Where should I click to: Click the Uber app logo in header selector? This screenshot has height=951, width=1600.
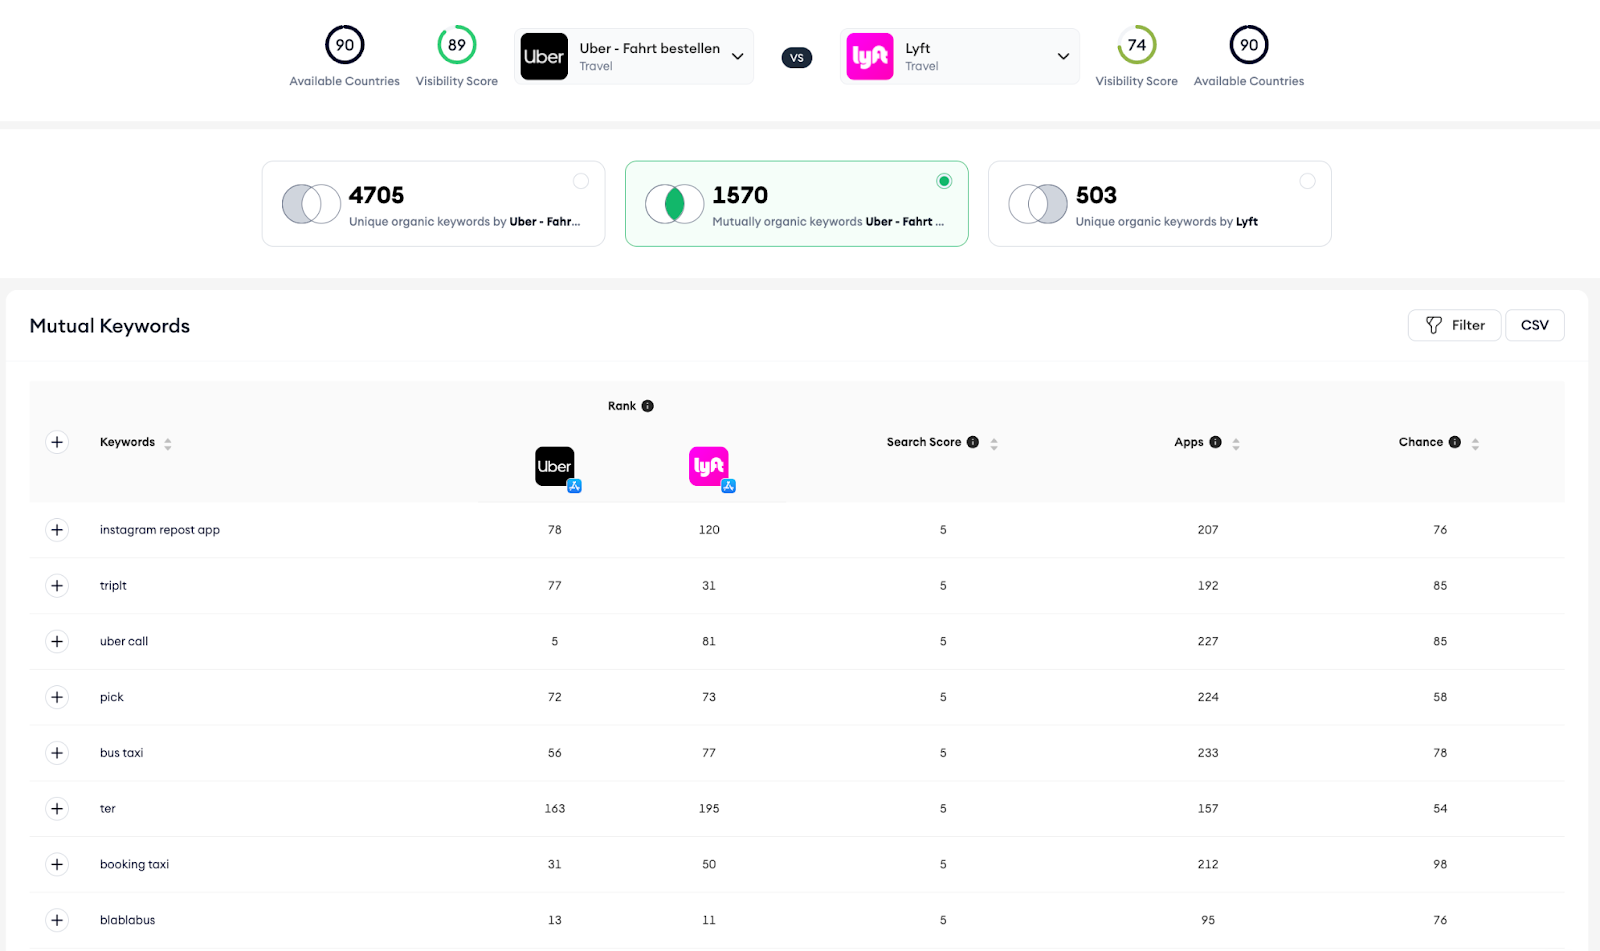click(544, 57)
